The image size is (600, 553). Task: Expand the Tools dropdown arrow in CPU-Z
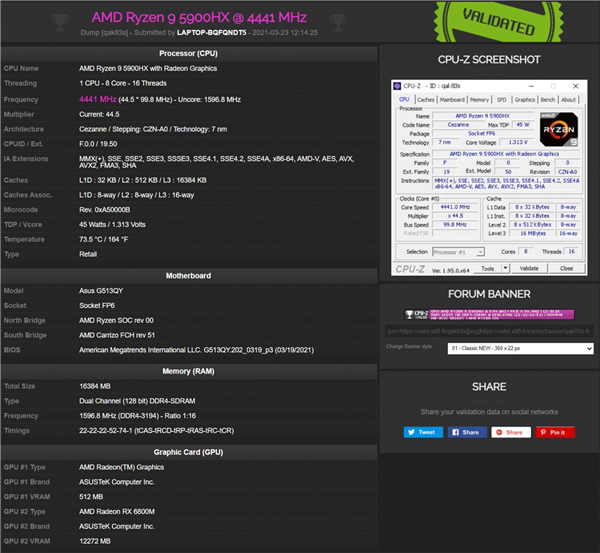click(503, 269)
